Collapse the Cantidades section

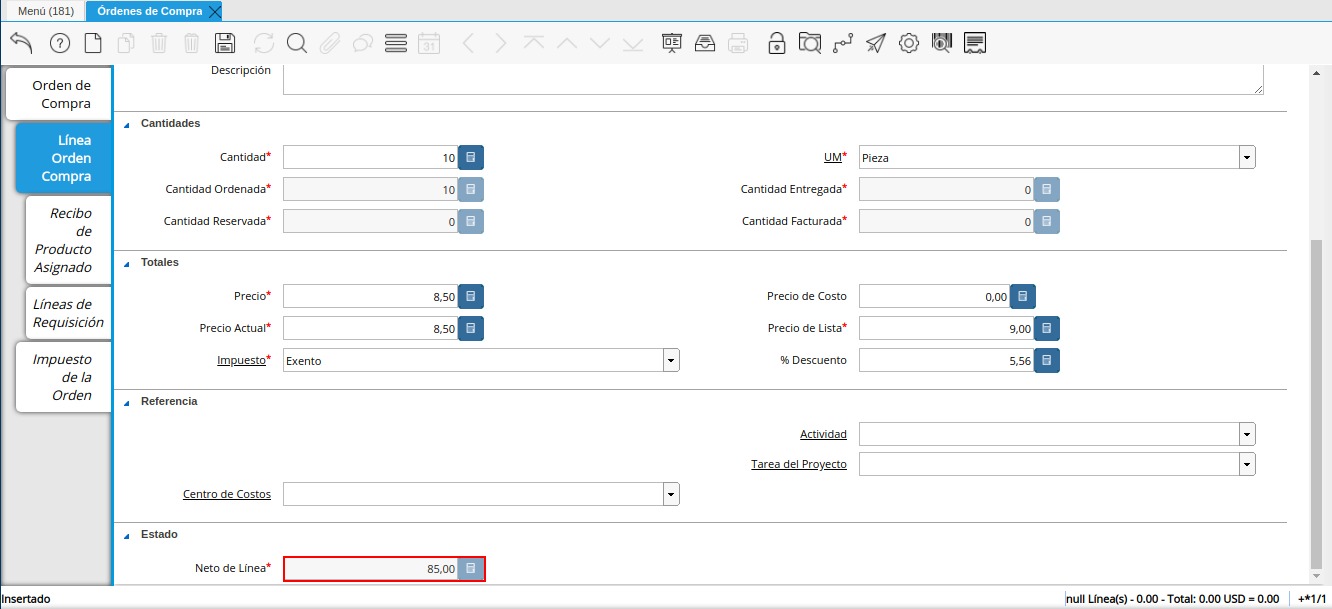pyautogui.click(x=127, y=124)
